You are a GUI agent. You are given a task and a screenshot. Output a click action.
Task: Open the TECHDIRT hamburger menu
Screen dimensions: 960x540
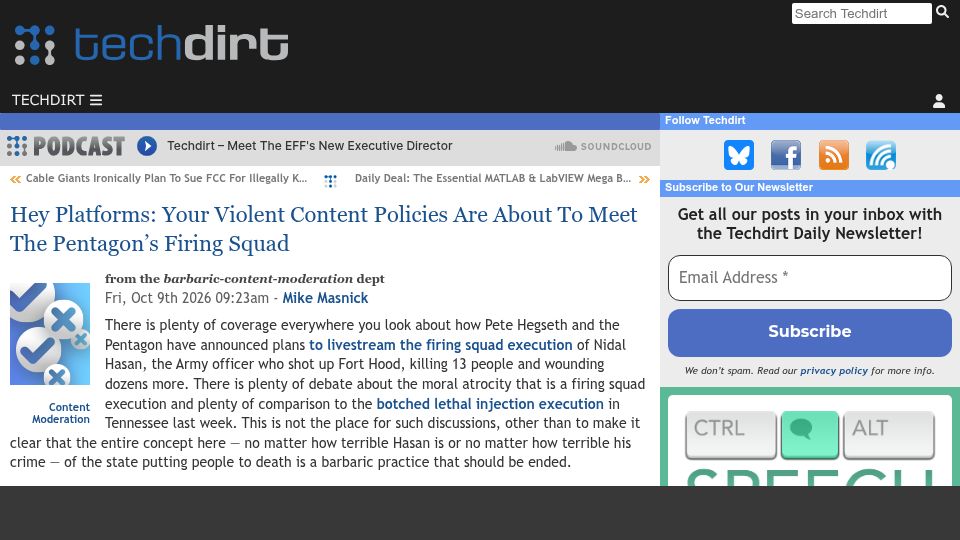[x=57, y=100]
